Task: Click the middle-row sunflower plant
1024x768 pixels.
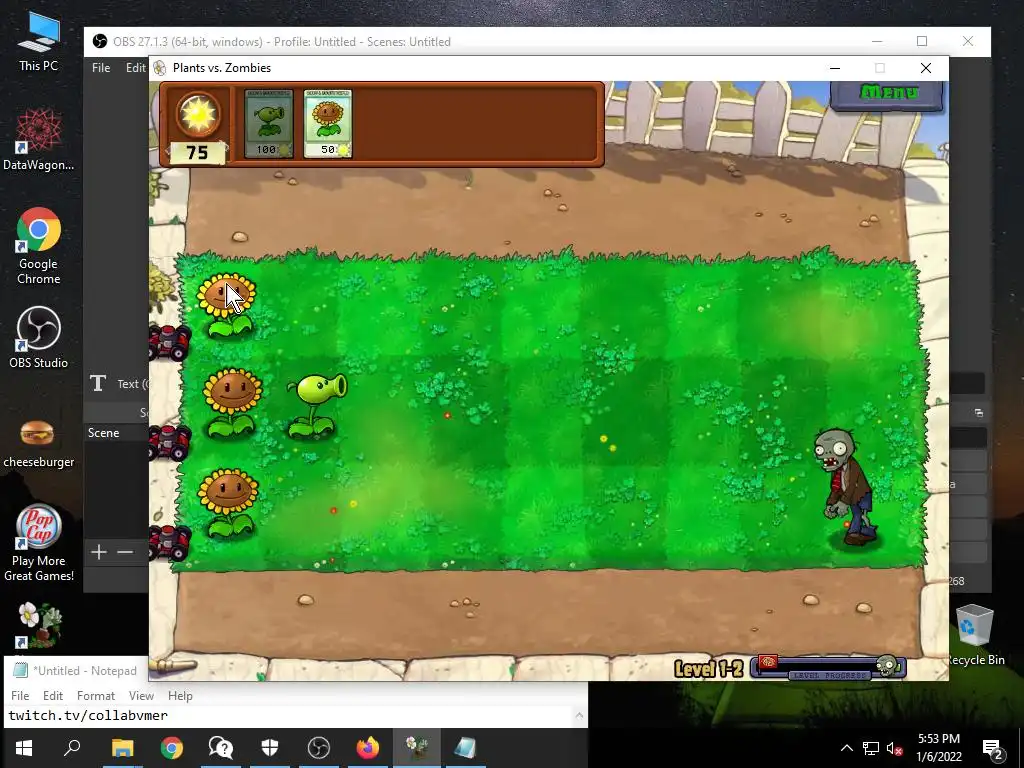Action: tap(232, 401)
